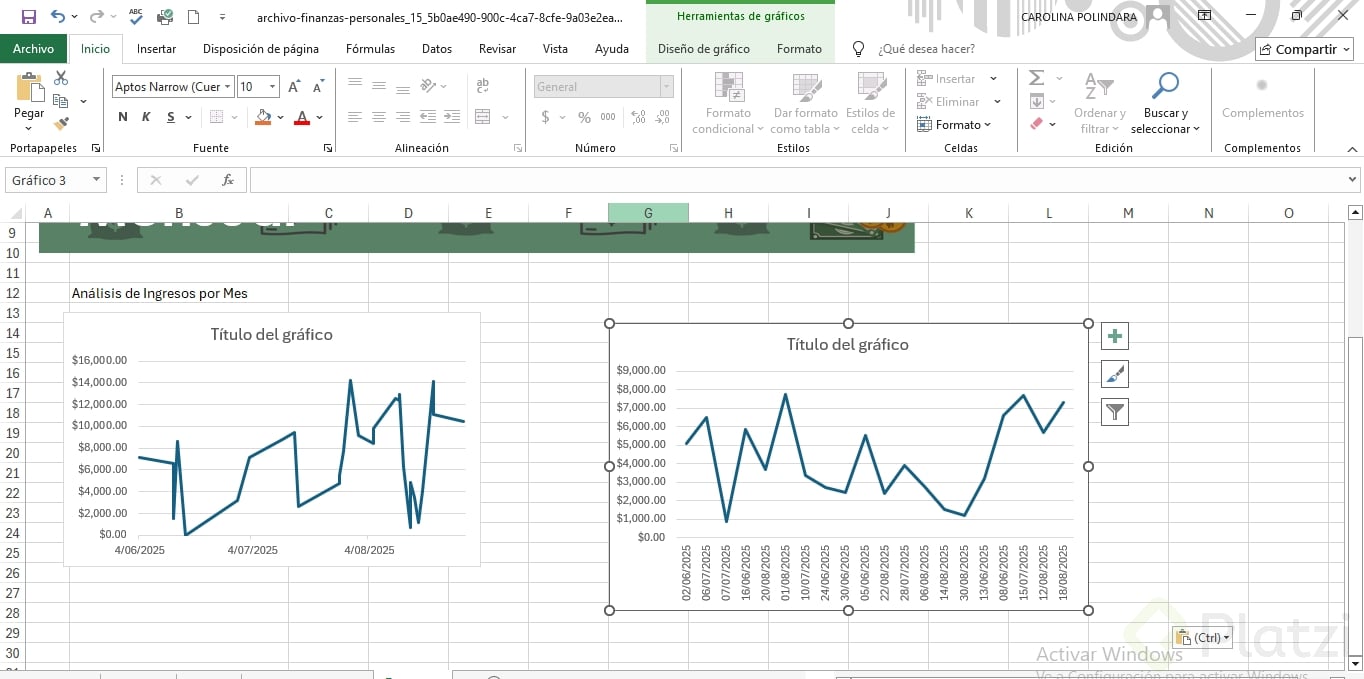
Task: Toggle bold N formatting
Action: click(x=123, y=117)
